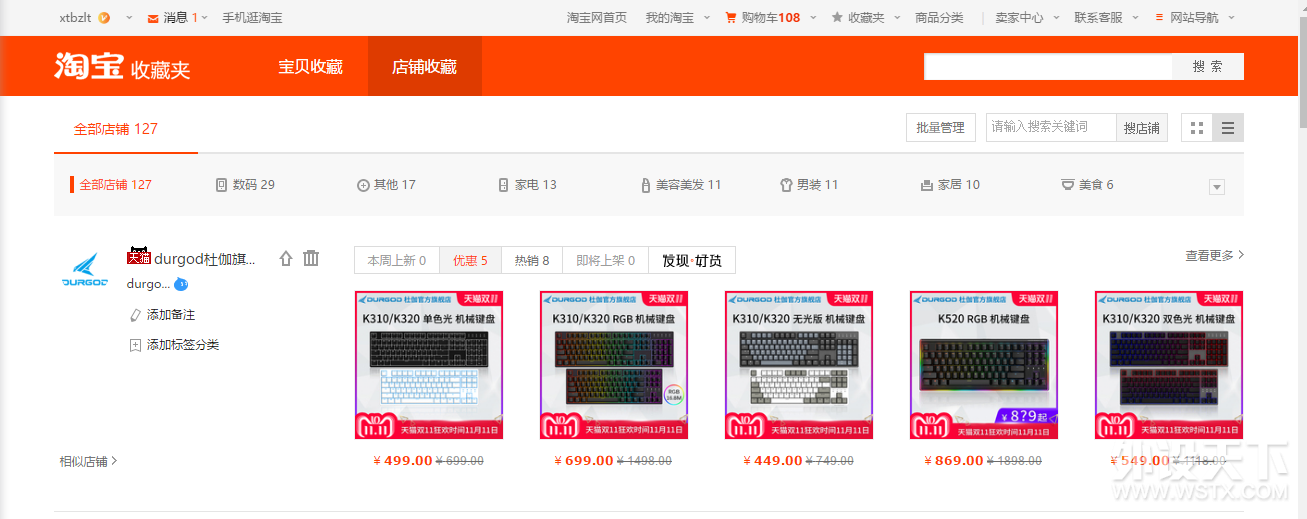
Task: Expand the 收藏夹 dropdown arrow
Action: [897, 18]
